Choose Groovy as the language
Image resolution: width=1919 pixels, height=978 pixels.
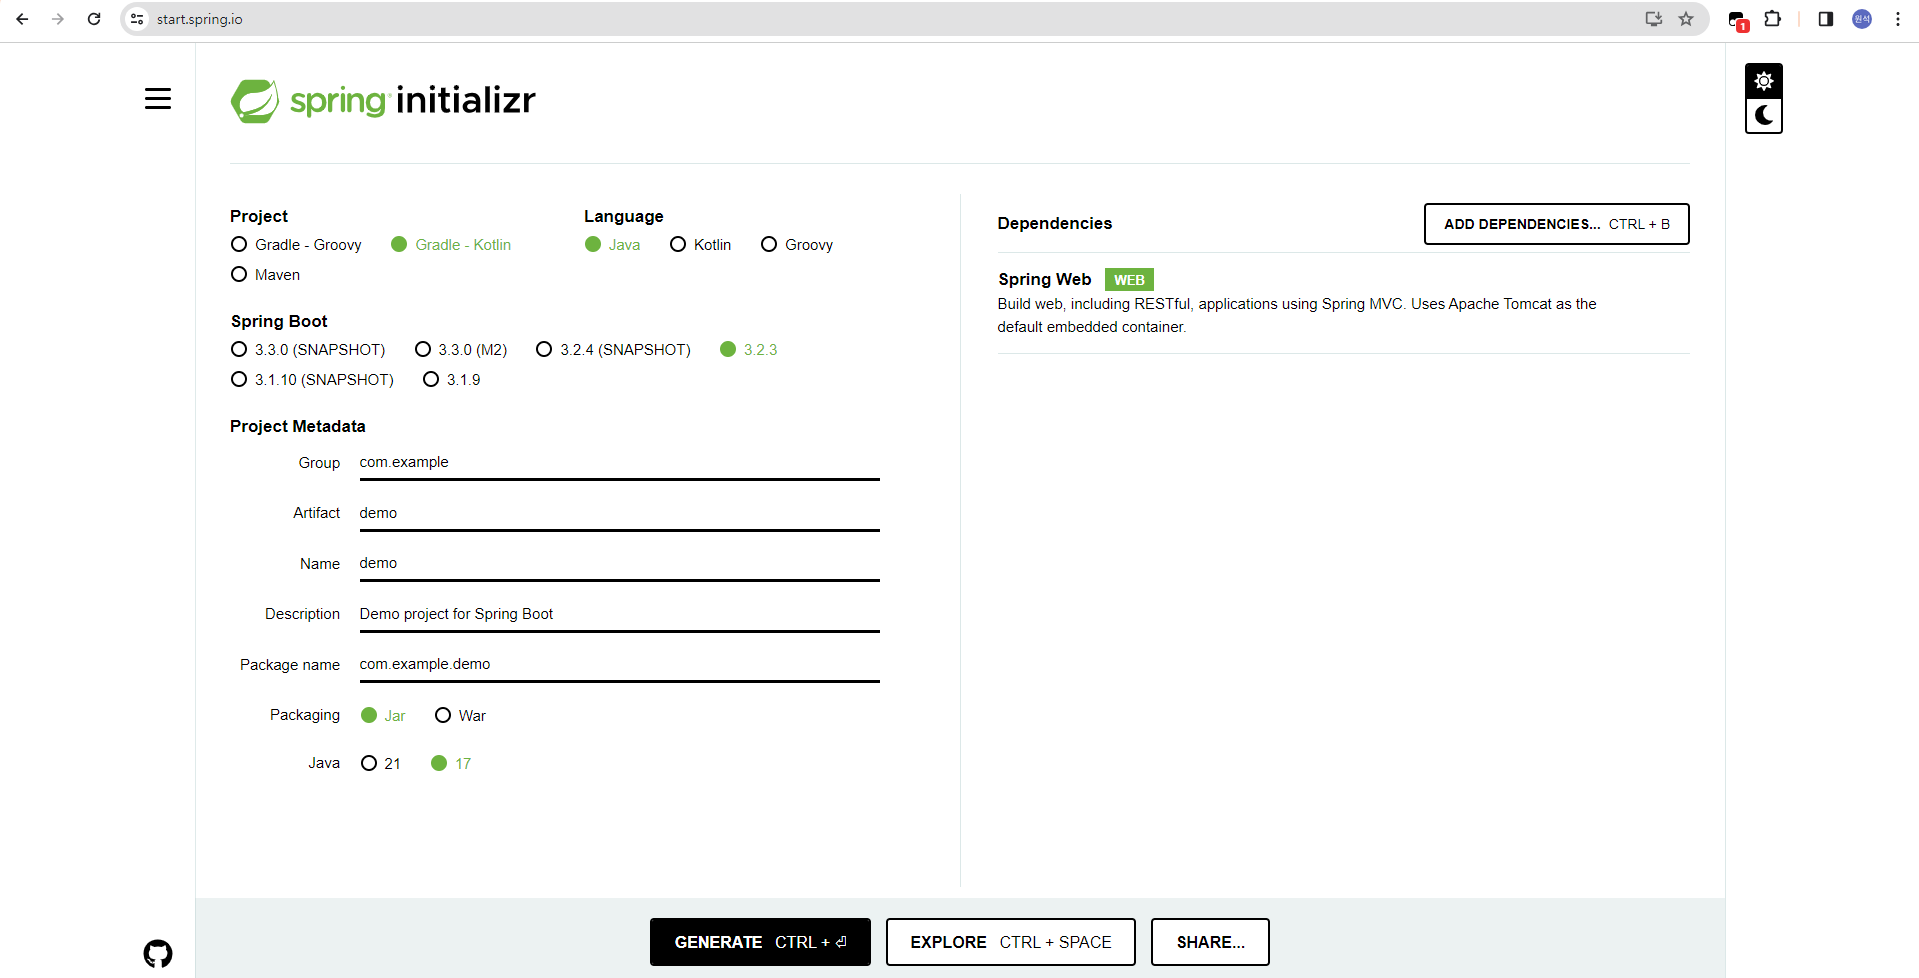click(x=797, y=245)
